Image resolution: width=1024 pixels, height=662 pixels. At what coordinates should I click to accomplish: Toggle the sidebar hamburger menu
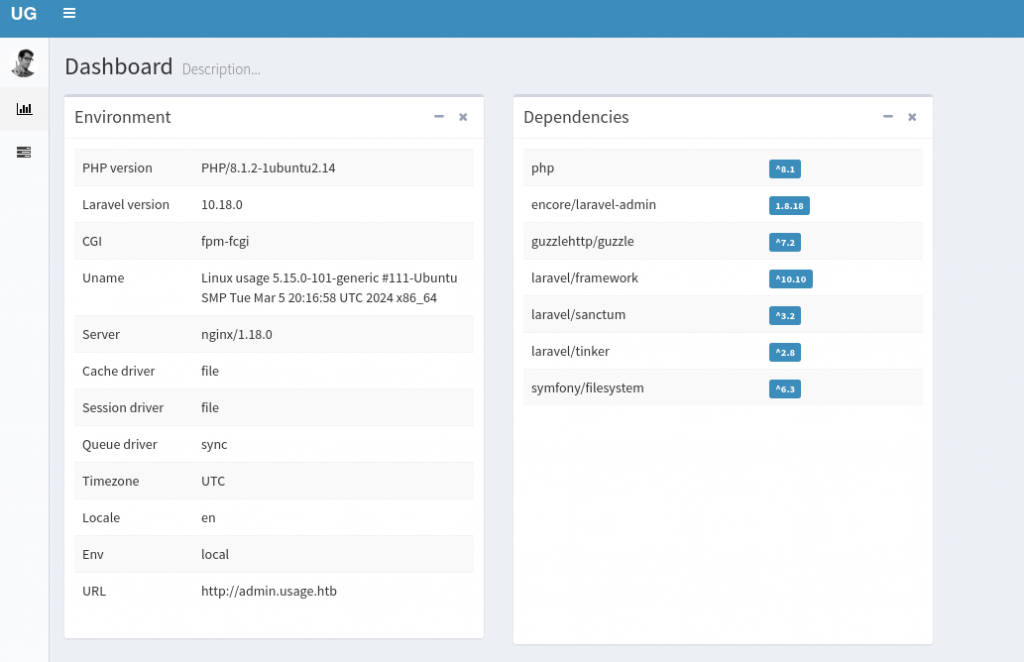69,14
